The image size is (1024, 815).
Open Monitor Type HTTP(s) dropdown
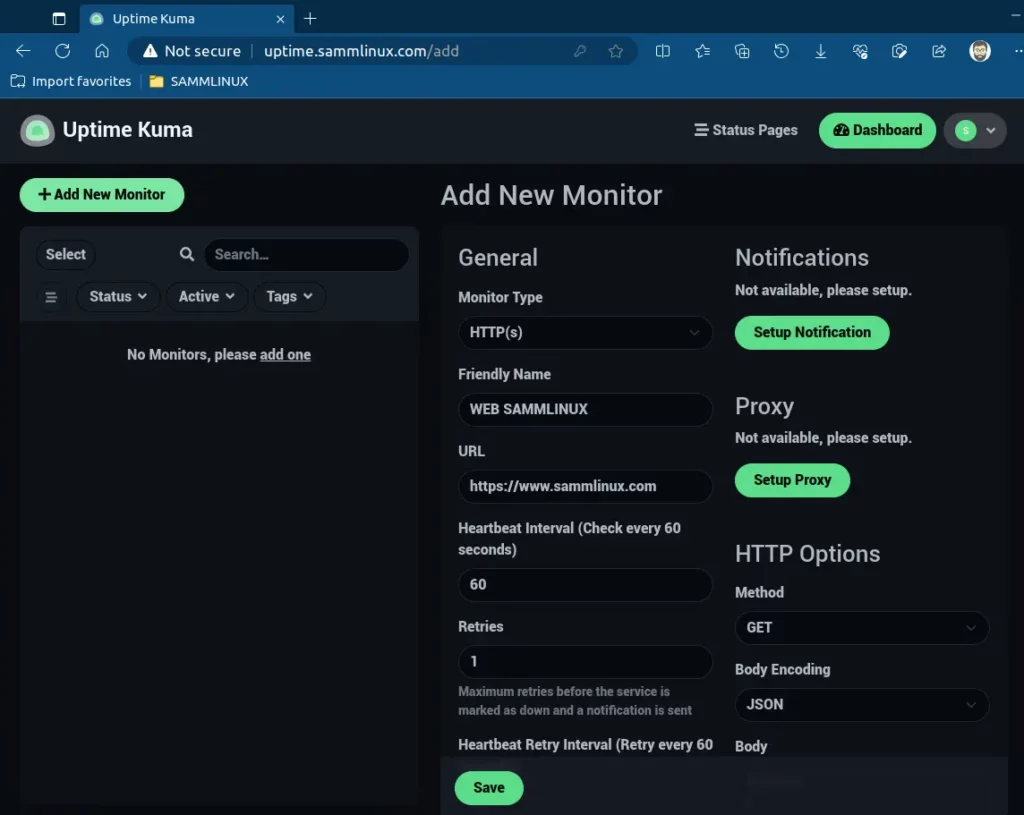coord(585,332)
